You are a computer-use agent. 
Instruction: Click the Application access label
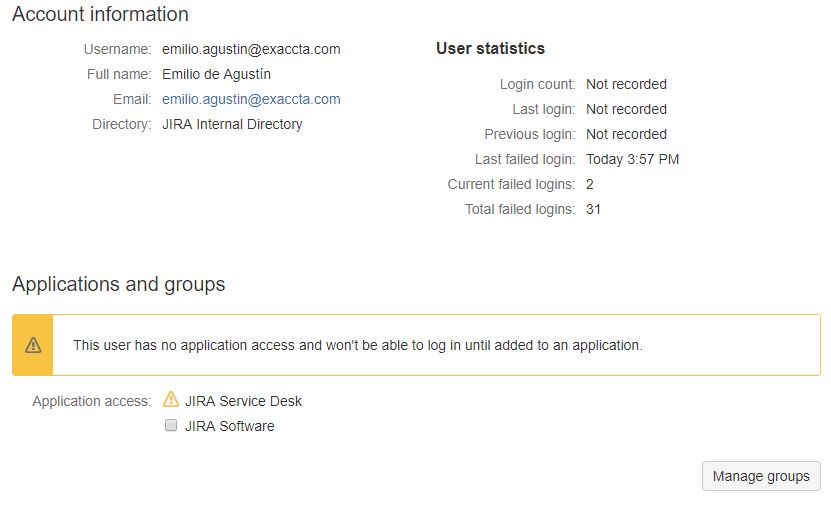click(x=92, y=401)
